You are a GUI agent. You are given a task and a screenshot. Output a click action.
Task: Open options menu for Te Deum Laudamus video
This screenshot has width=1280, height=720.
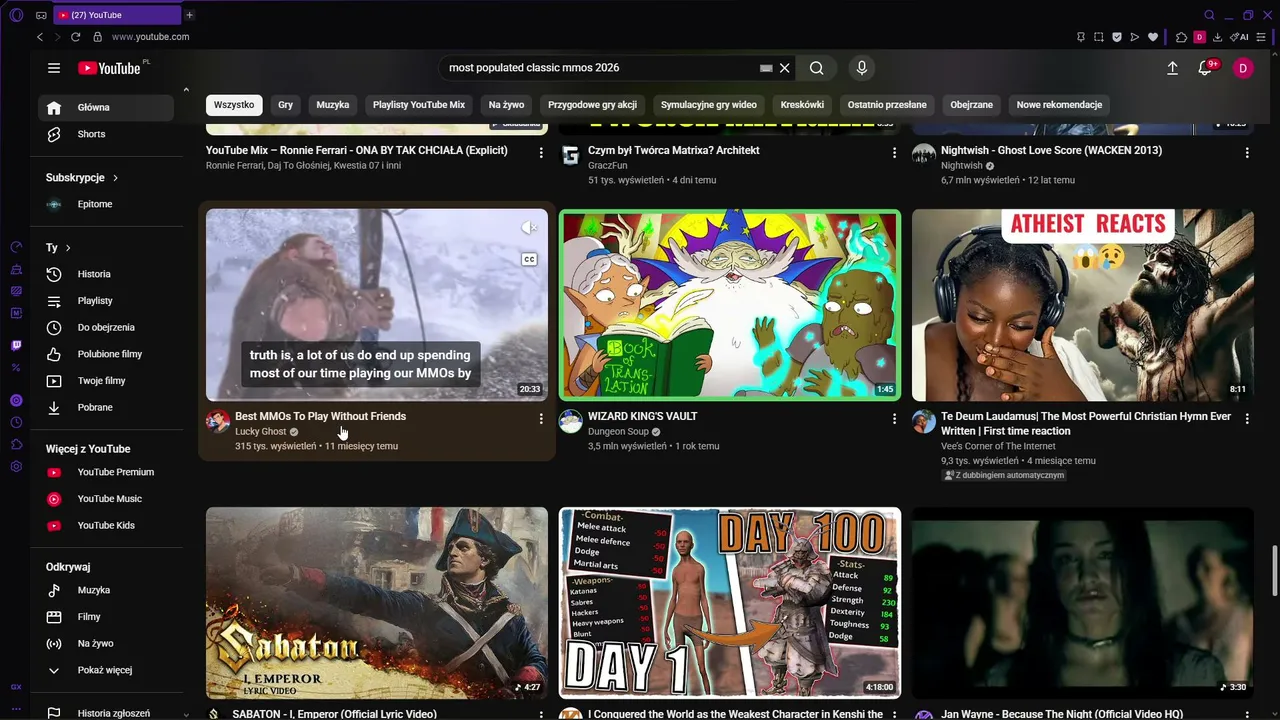tap(1247, 419)
